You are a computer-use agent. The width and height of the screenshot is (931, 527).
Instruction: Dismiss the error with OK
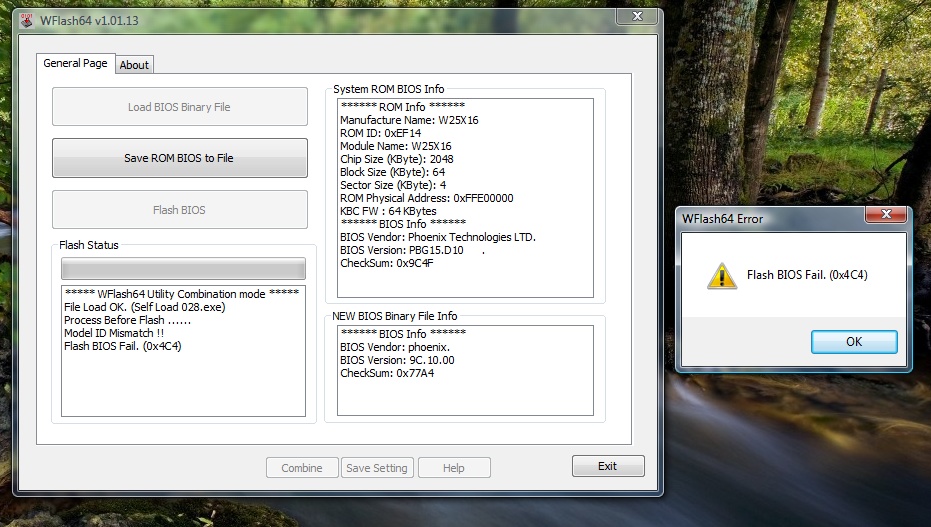pyautogui.click(x=854, y=342)
